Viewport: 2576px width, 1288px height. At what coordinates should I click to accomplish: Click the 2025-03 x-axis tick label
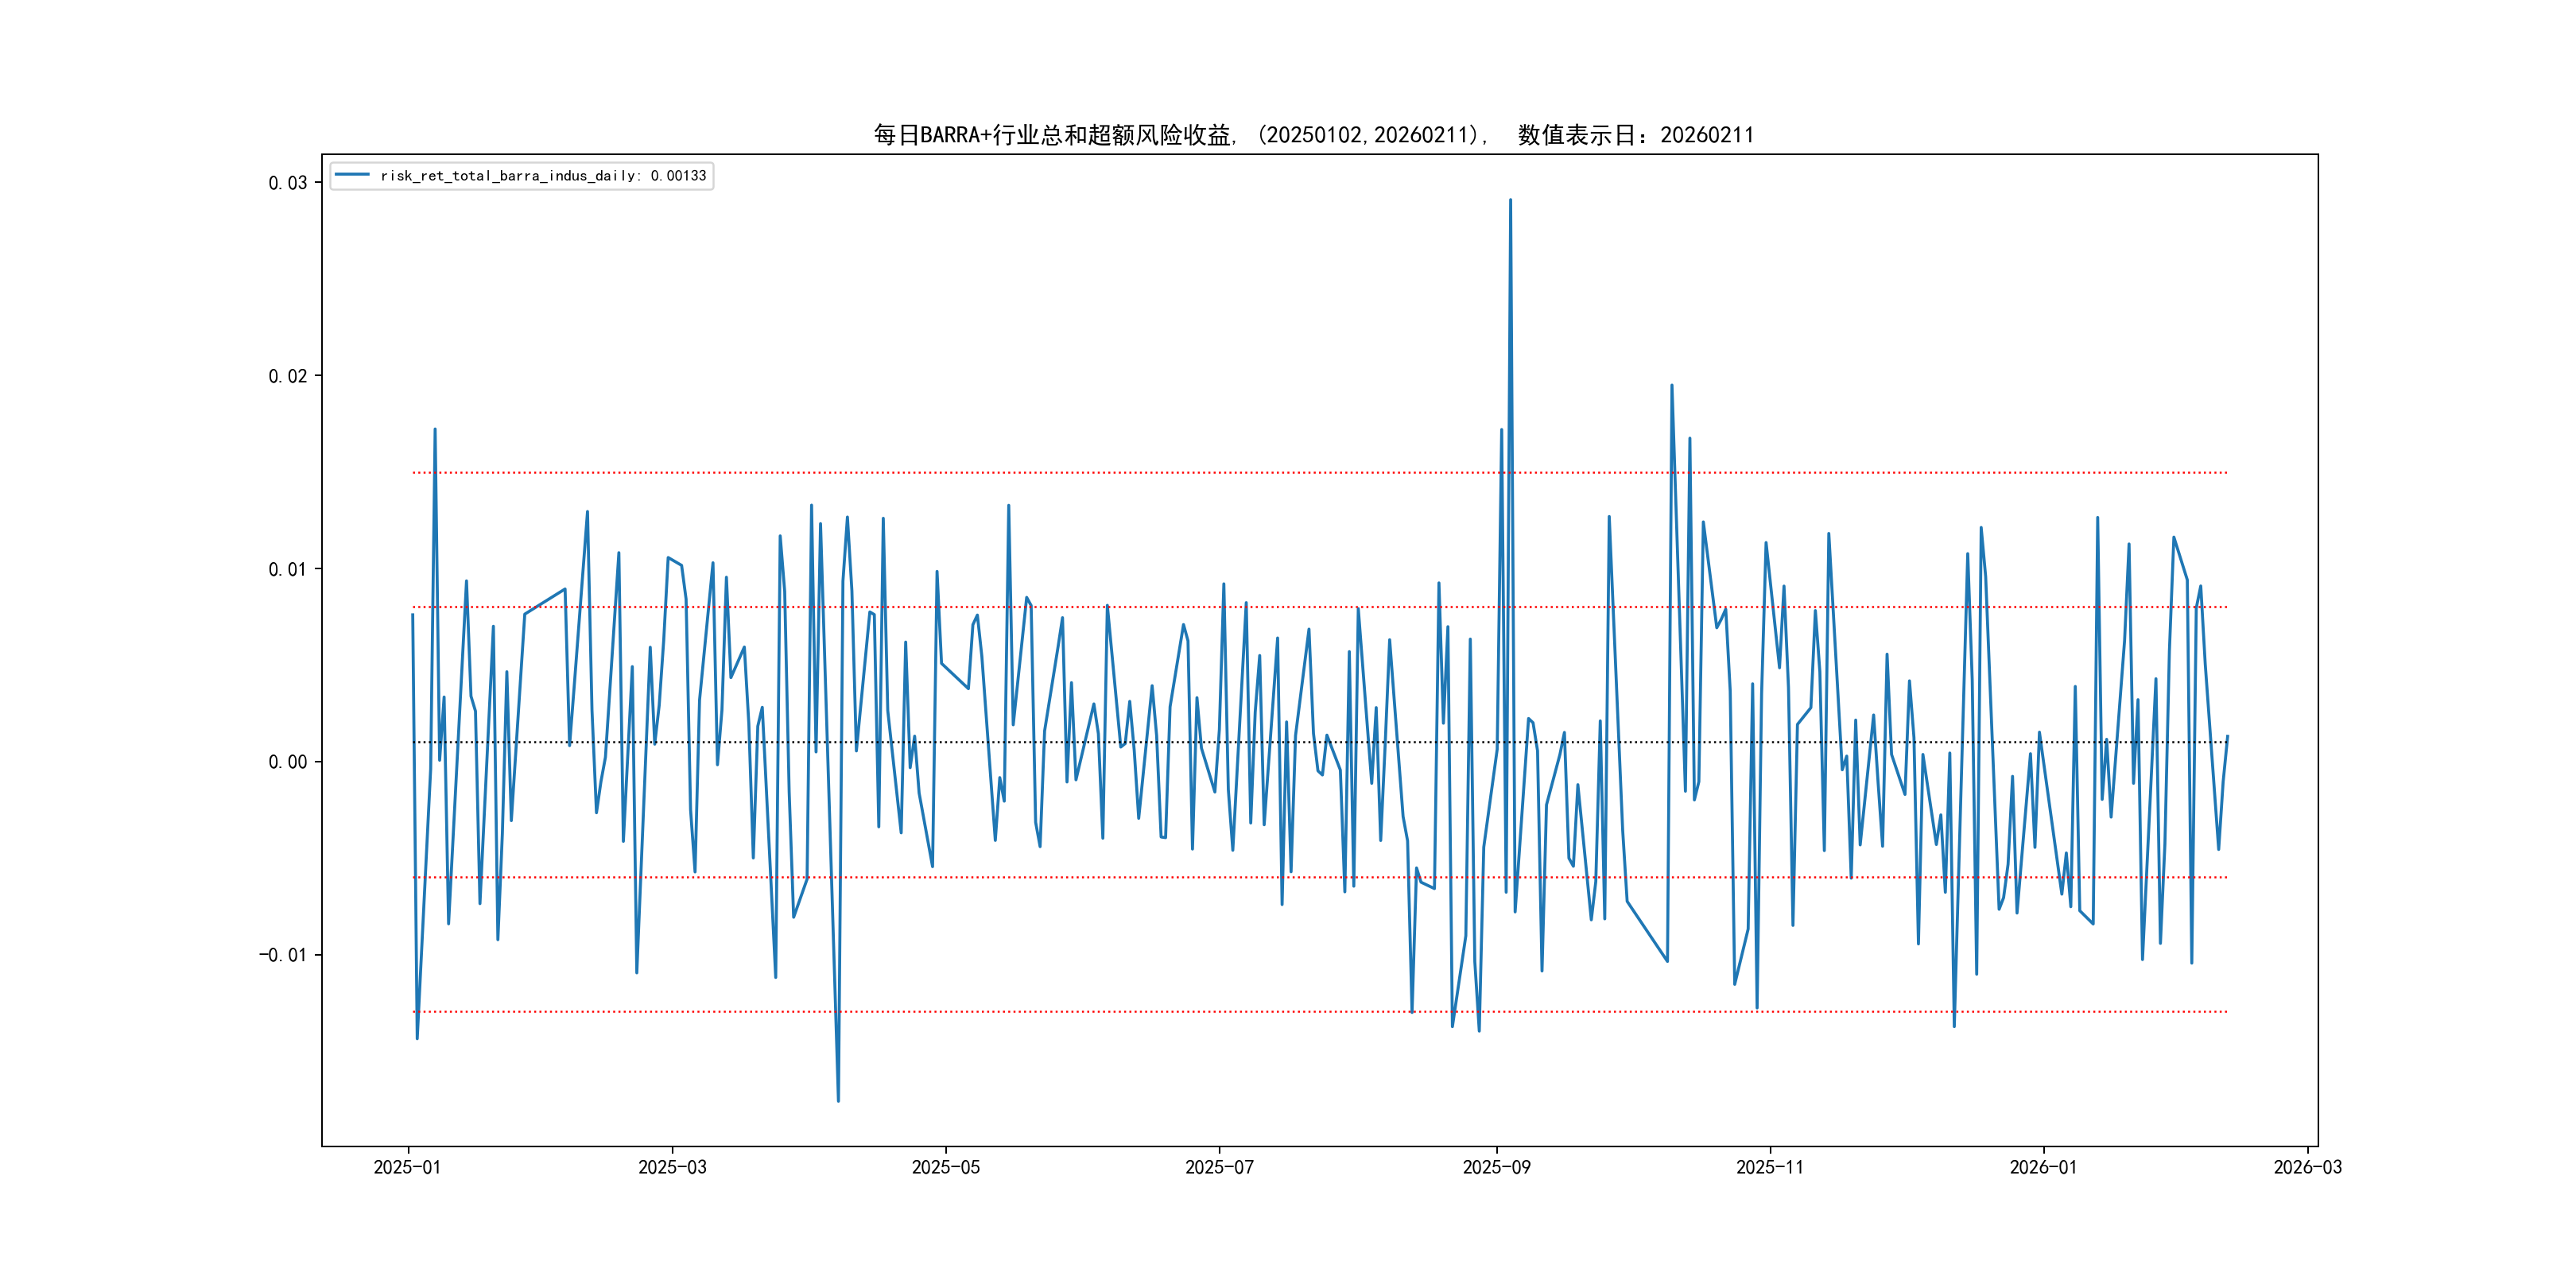tap(672, 1167)
